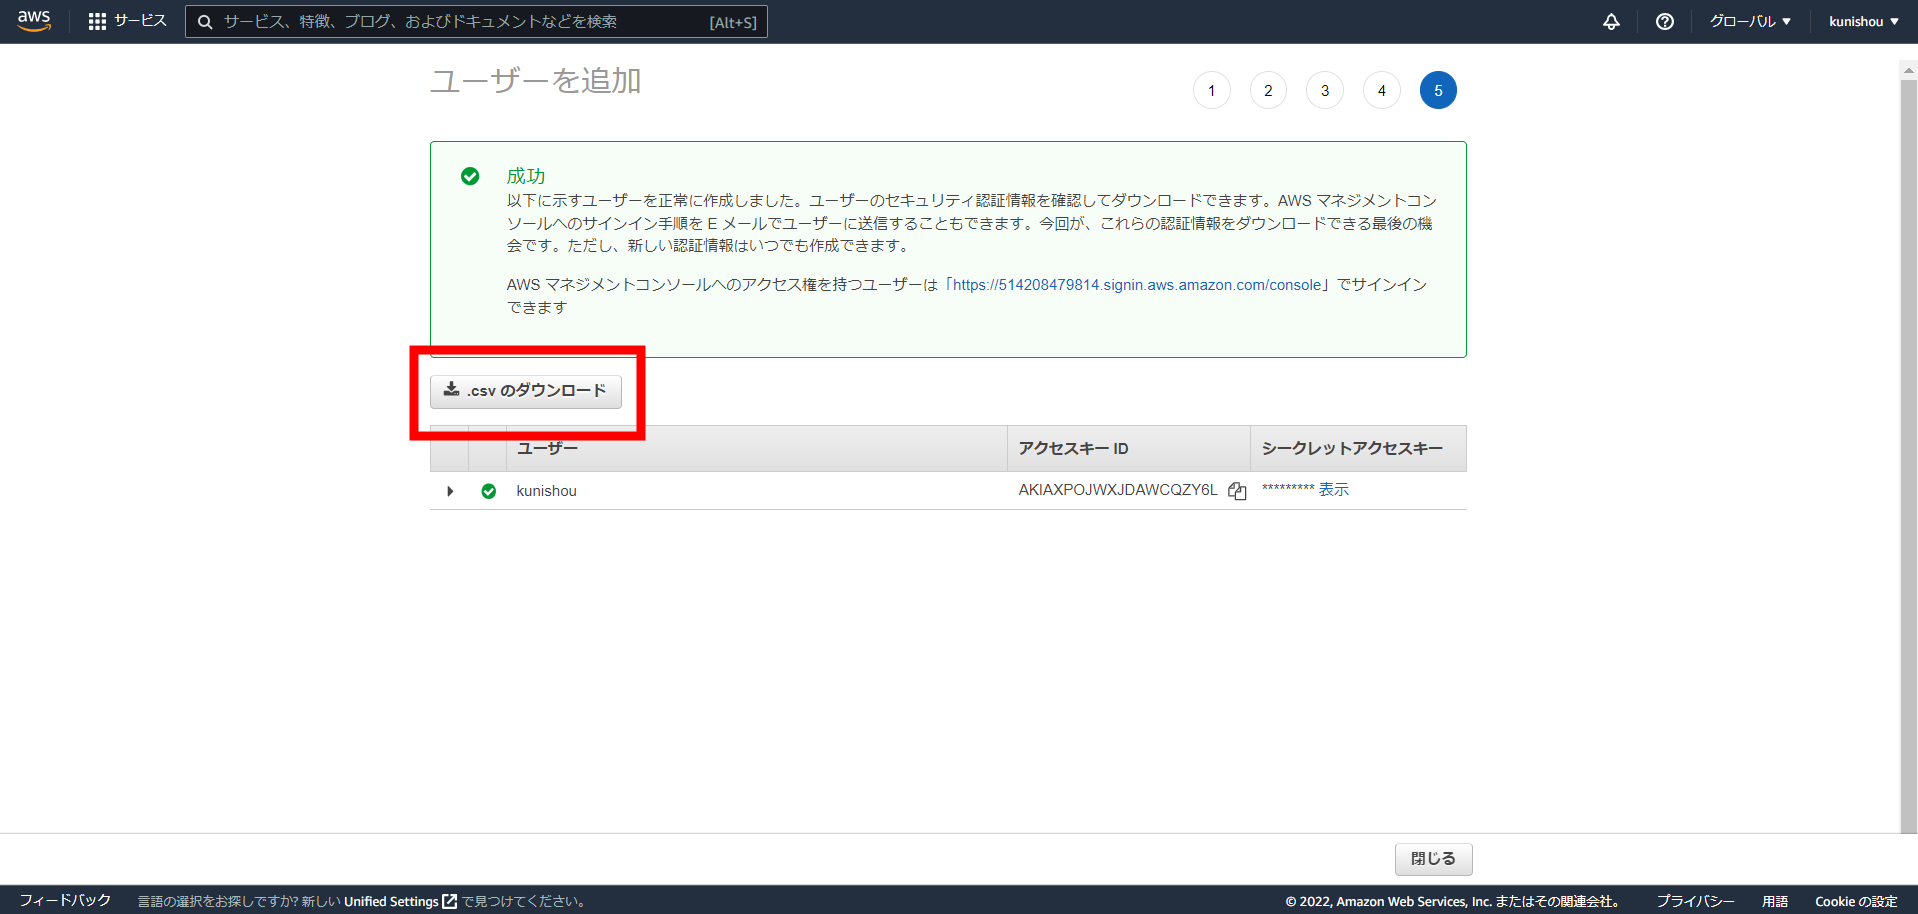This screenshot has height=914, width=1918.
Task: Click inside the search bar
Action: point(475,21)
